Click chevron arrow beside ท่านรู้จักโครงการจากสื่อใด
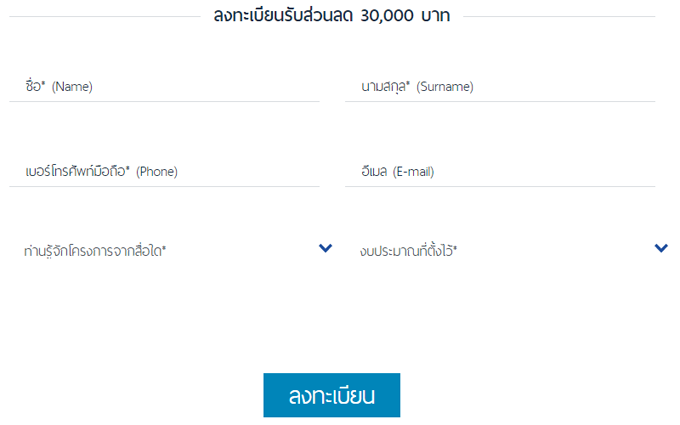This screenshot has height=425, width=680. point(325,248)
